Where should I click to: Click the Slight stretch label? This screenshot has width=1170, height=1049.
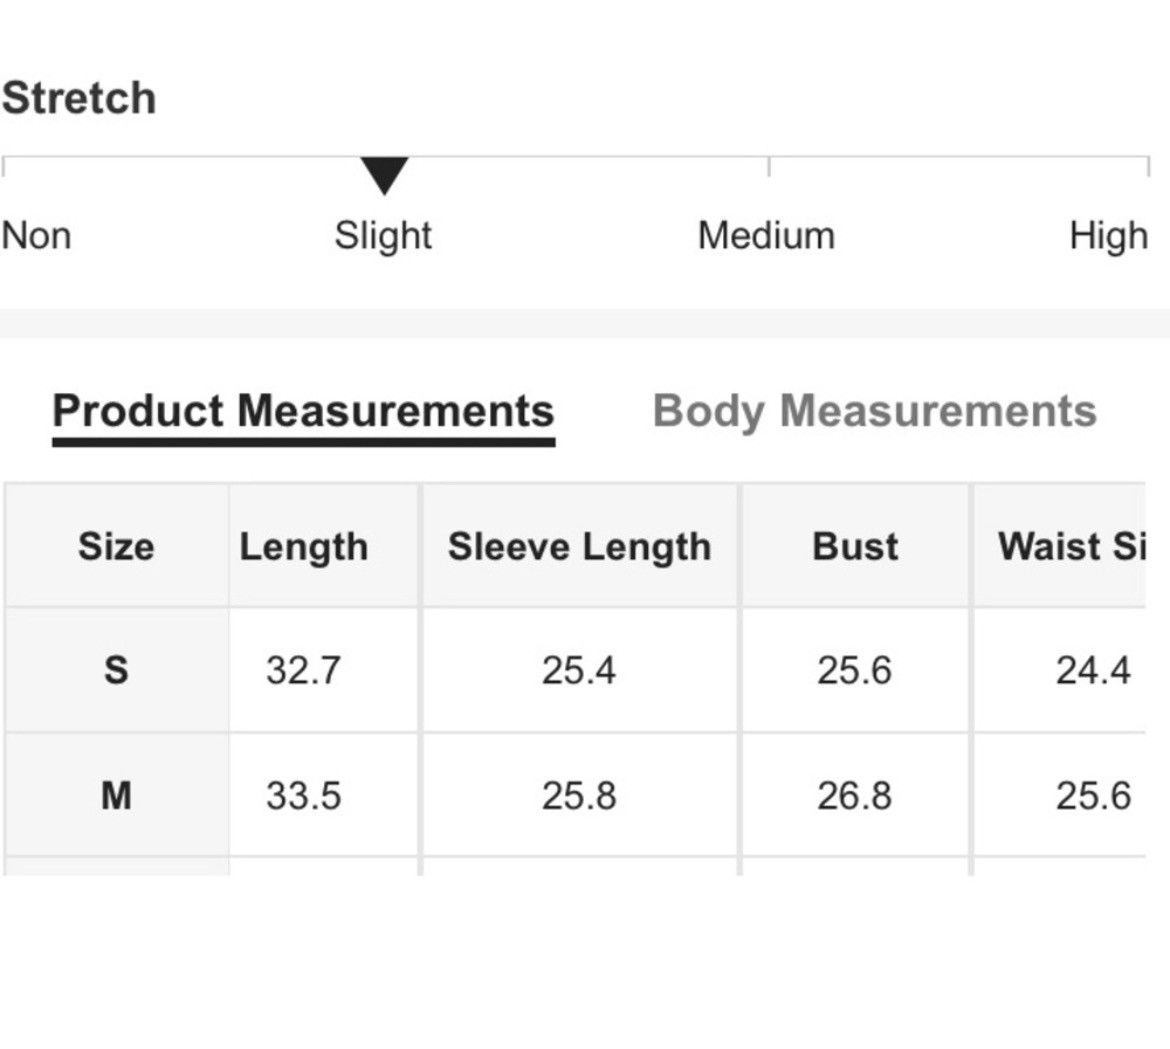tap(383, 236)
